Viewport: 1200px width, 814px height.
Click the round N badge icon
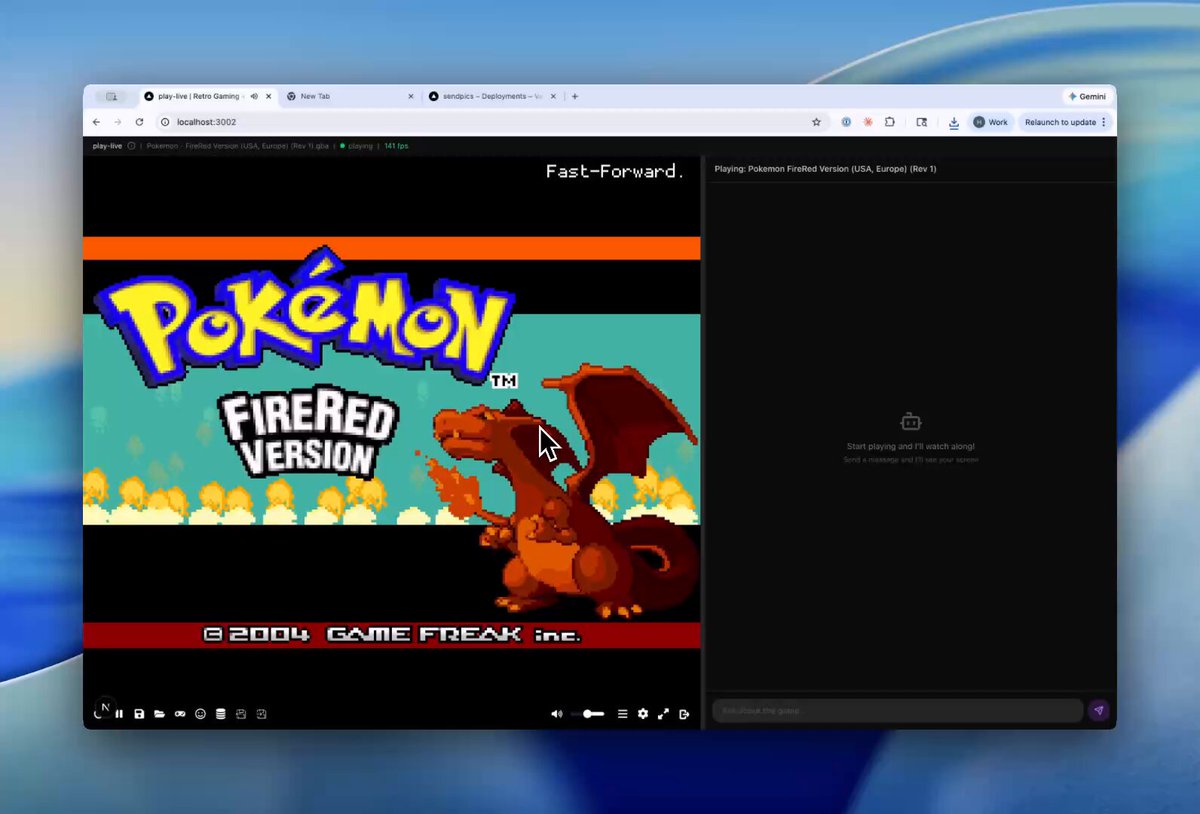point(105,707)
